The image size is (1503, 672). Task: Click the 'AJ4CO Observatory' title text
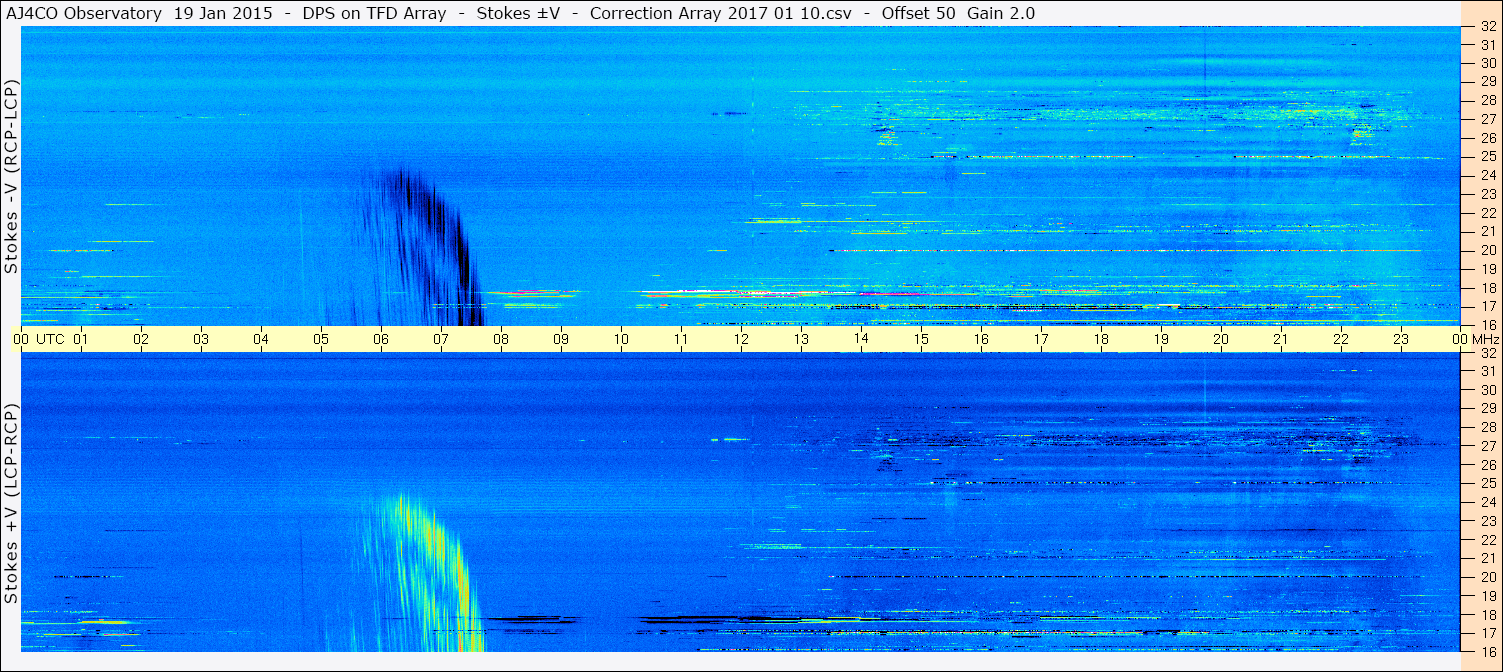(x=84, y=14)
